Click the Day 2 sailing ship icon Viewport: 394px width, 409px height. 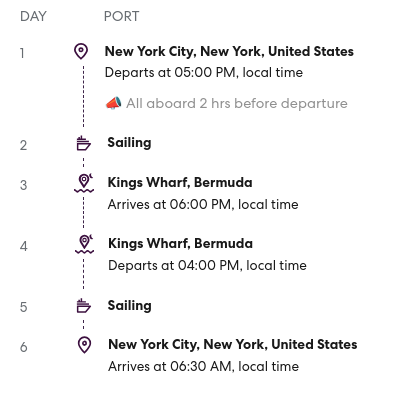click(83, 143)
